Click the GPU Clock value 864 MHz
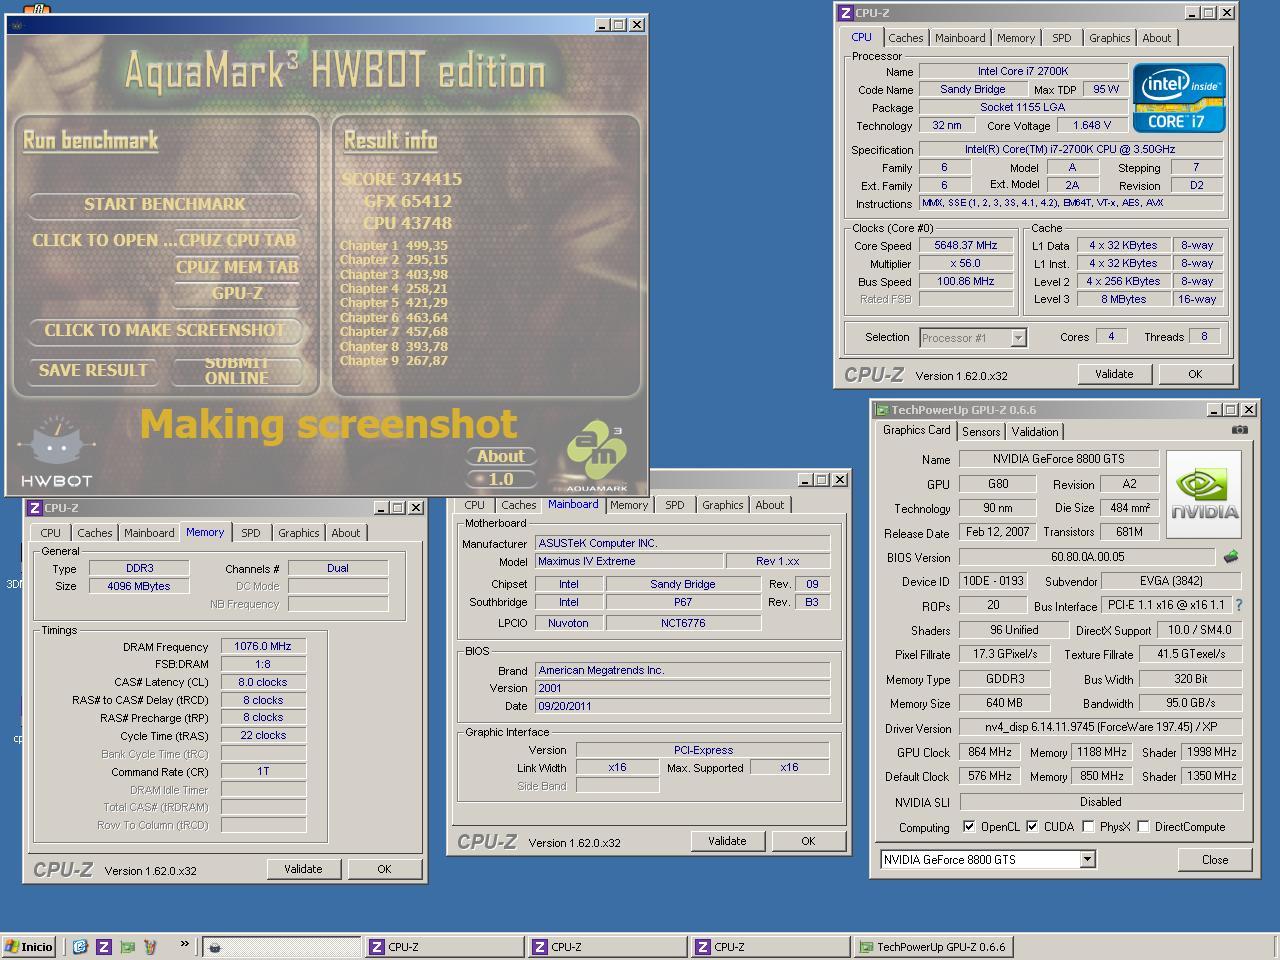The image size is (1280, 960). coord(990,752)
